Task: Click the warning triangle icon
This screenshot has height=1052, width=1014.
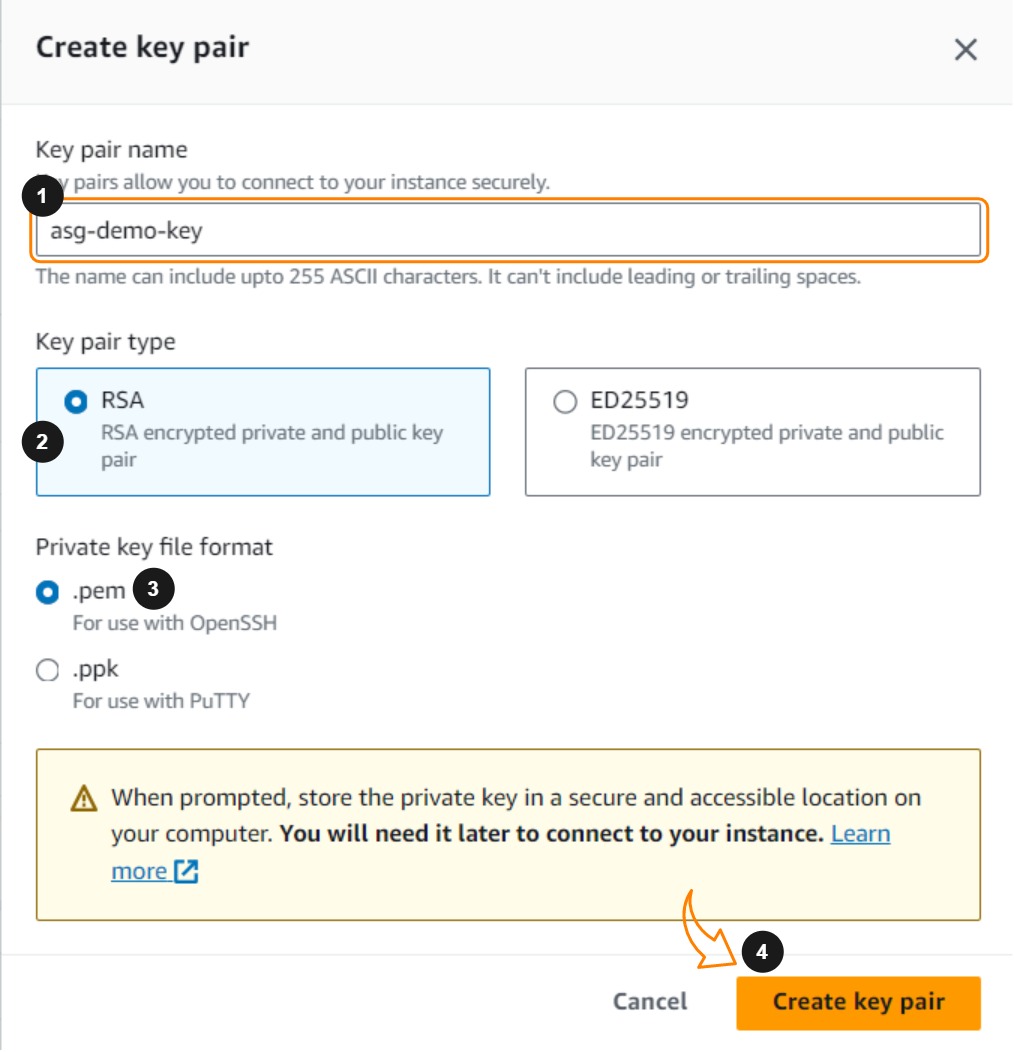Action: [x=85, y=799]
